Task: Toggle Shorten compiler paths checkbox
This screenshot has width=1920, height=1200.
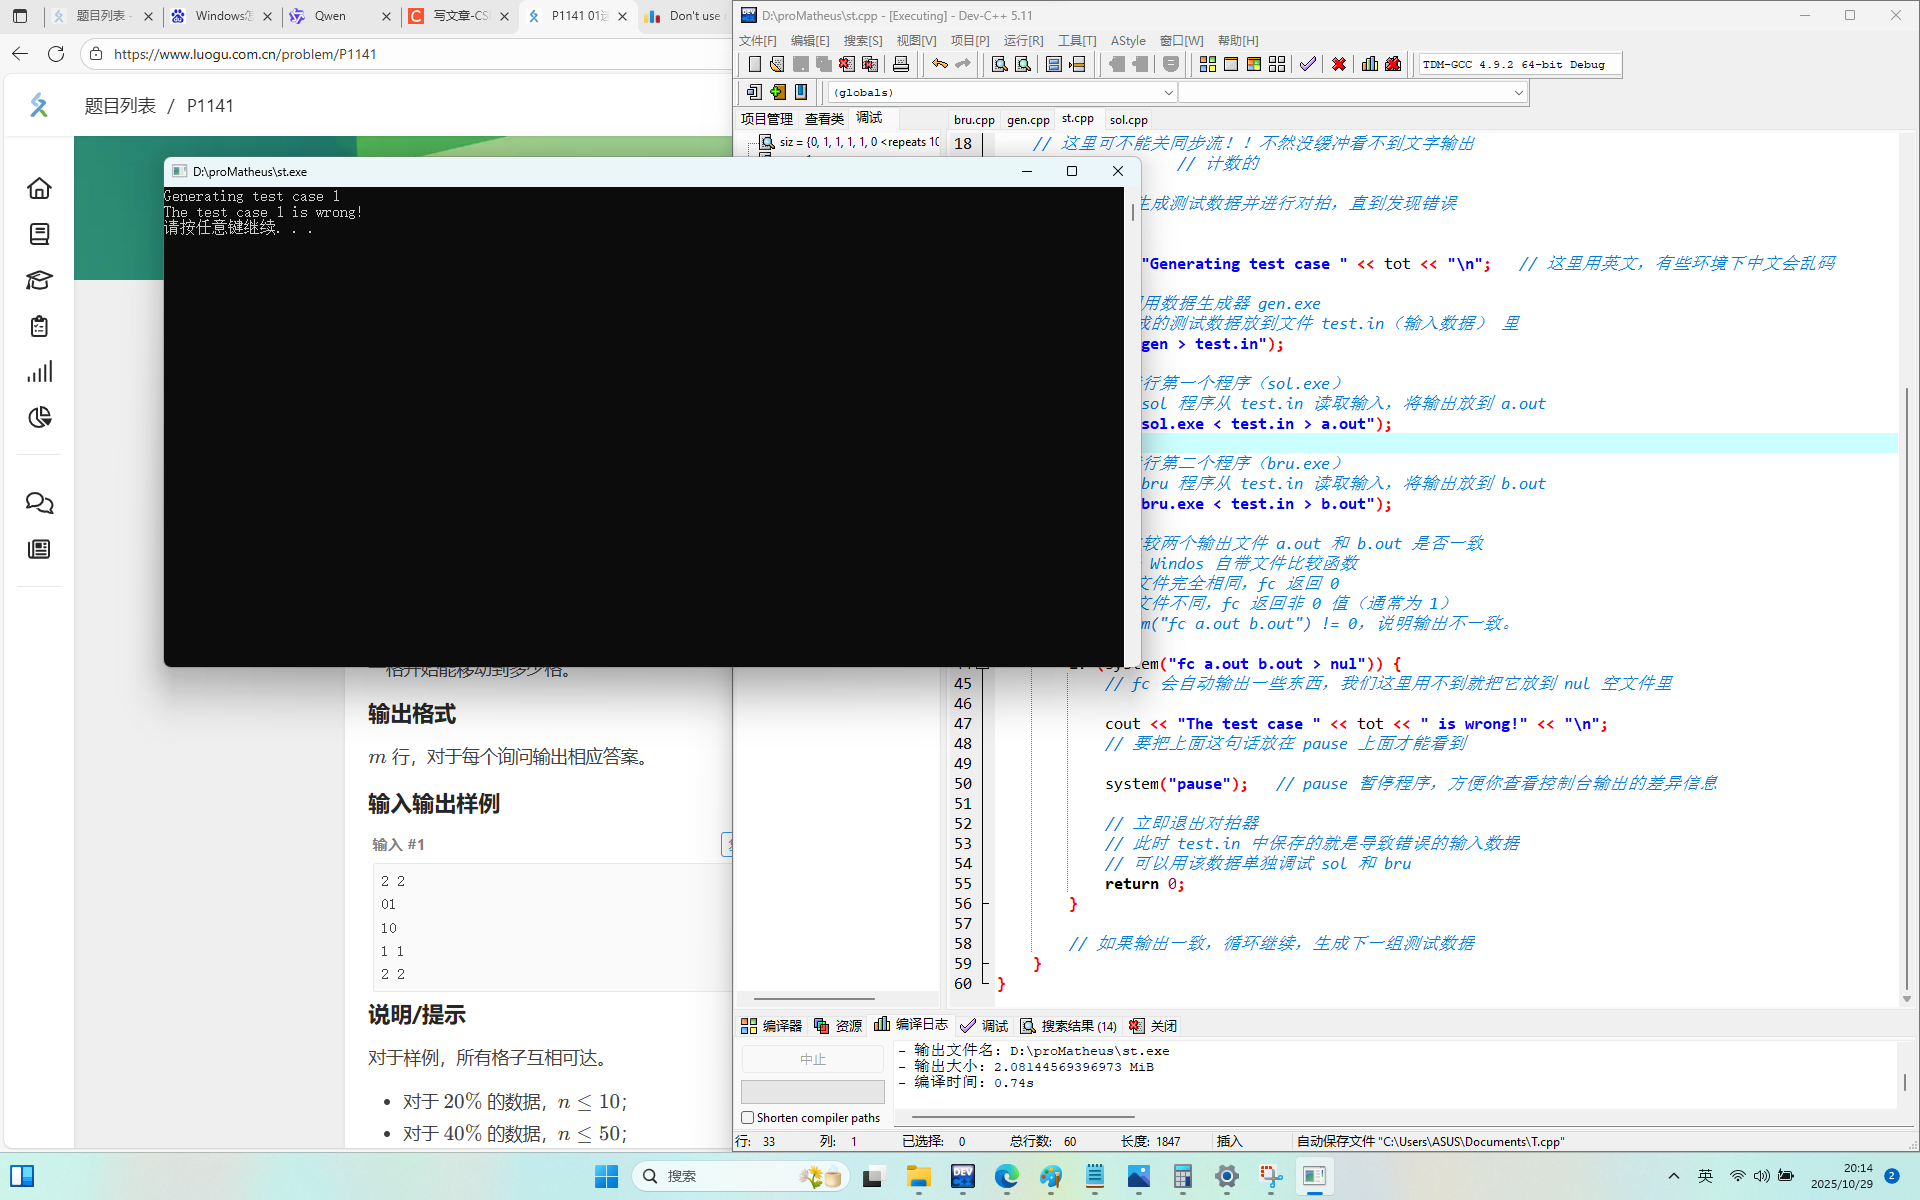Action: 747,1117
